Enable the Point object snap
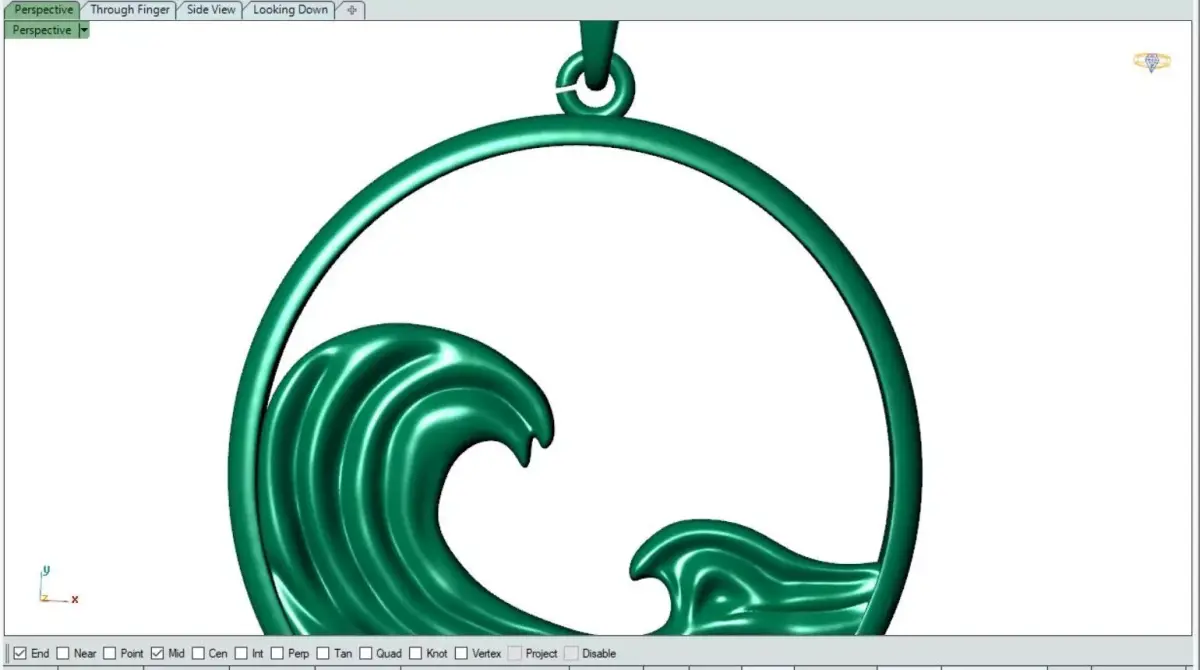 (x=109, y=654)
